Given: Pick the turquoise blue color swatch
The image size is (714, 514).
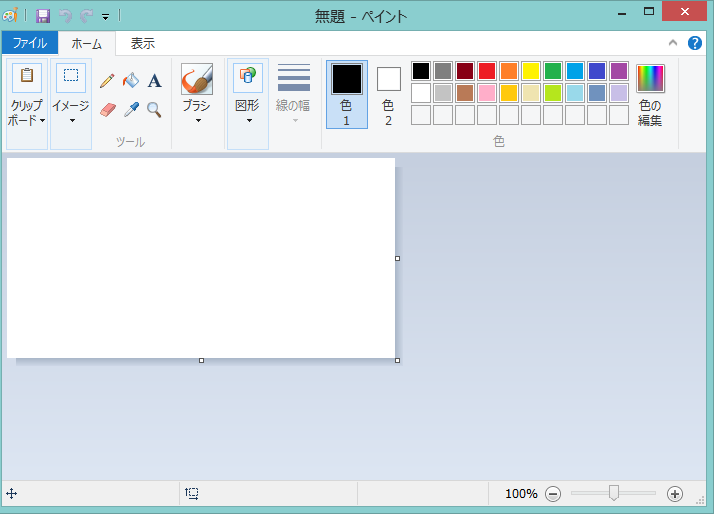Looking at the screenshot, I should click(x=575, y=71).
